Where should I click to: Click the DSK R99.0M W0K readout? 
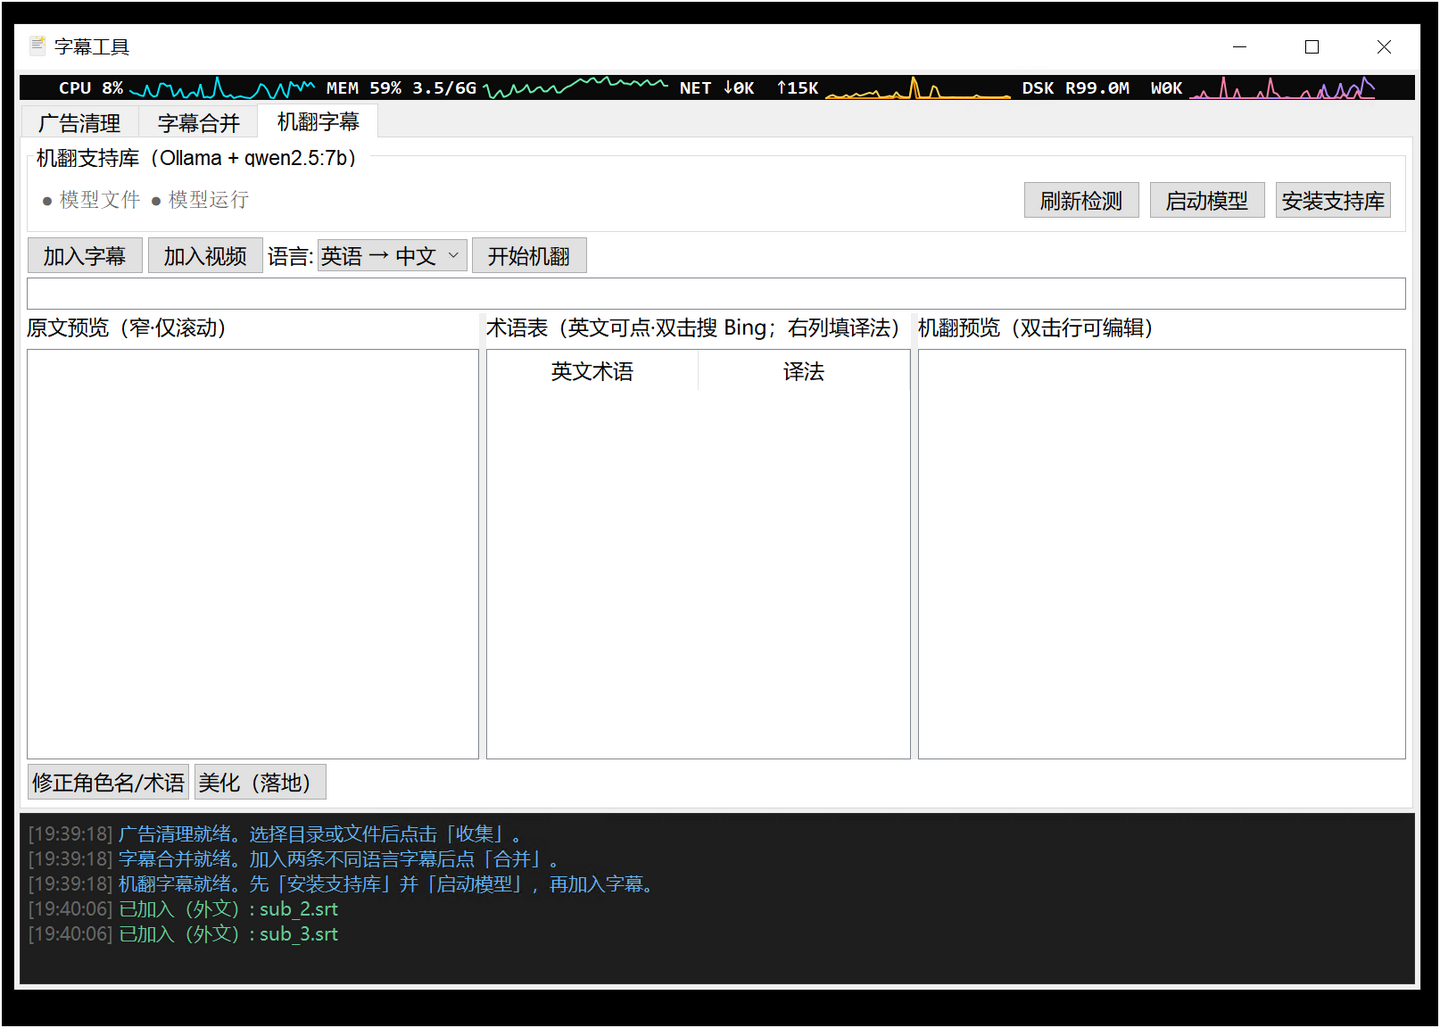coord(1102,88)
